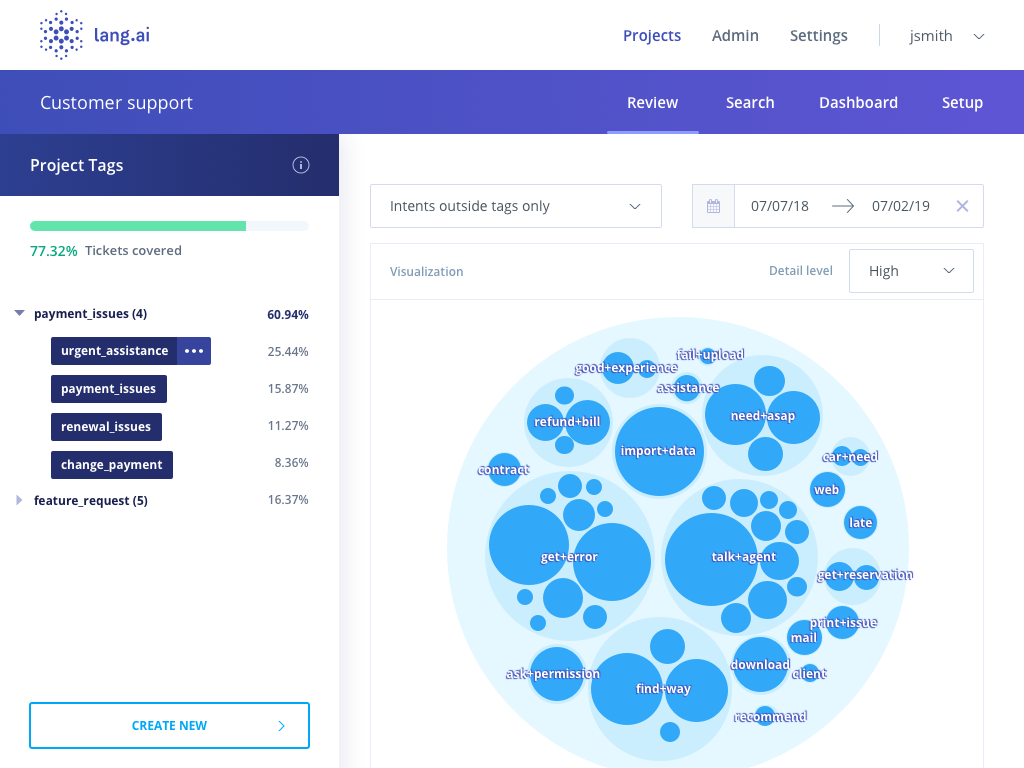Click the tickets covered progress bar
The height and width of the screenshot is (768, 1024).
(x=169, y=226)
